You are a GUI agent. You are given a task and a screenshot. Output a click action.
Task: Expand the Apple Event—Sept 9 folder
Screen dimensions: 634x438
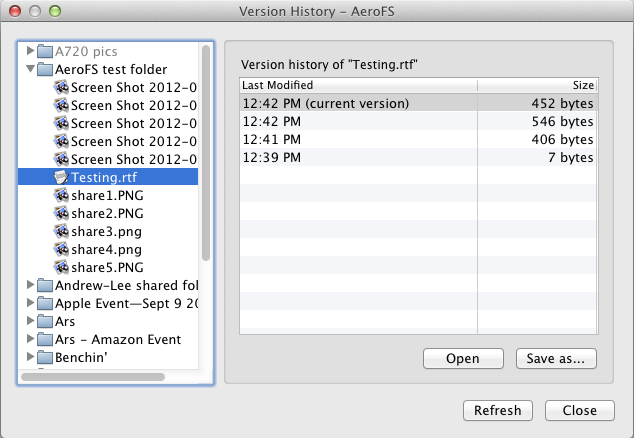tap(30, 303)
